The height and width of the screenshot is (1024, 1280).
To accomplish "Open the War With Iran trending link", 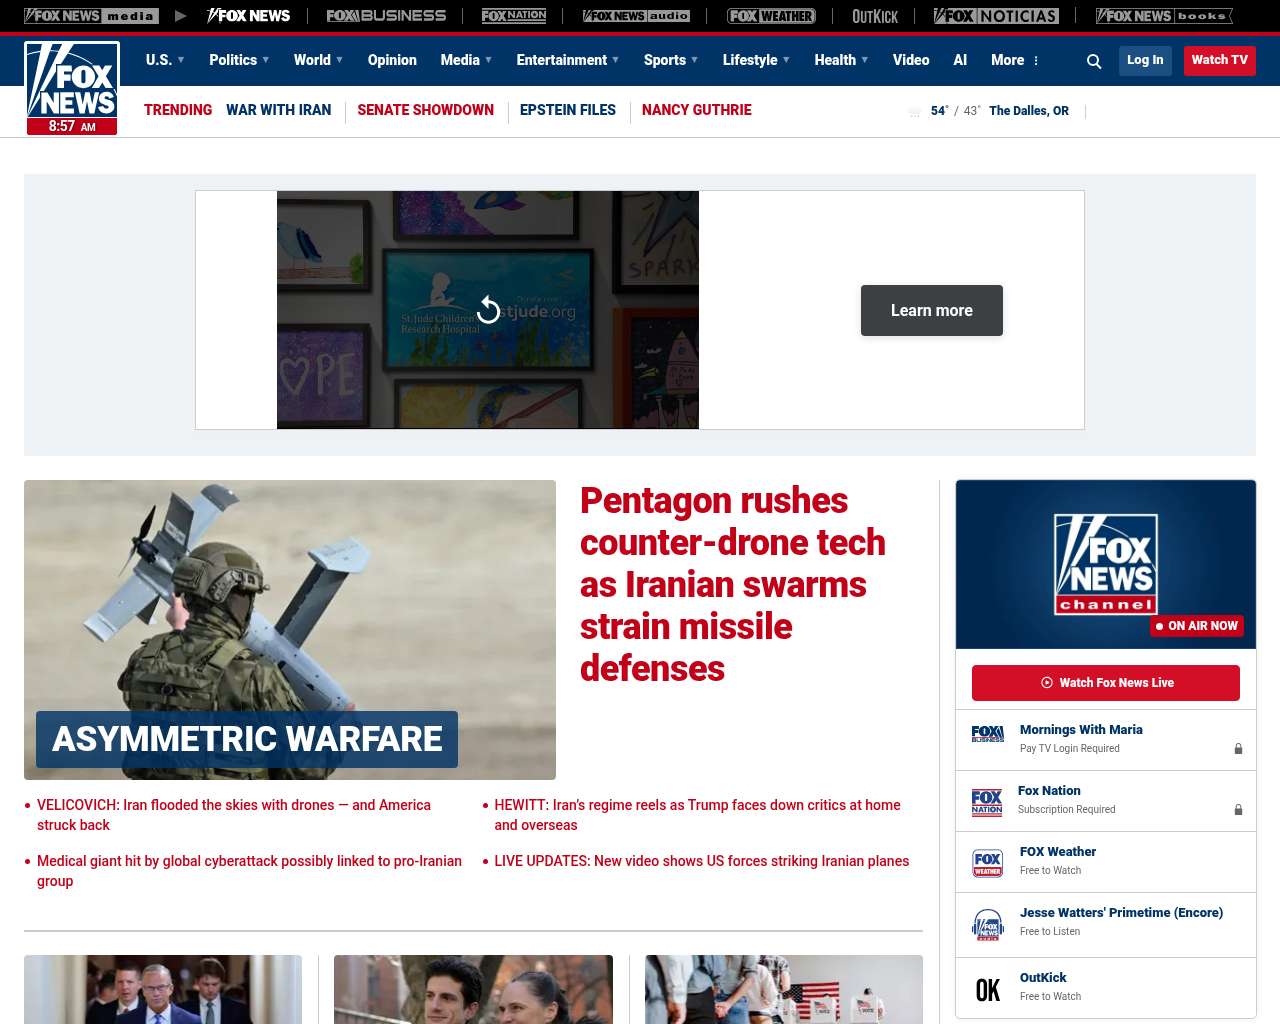I will [278, 110].
